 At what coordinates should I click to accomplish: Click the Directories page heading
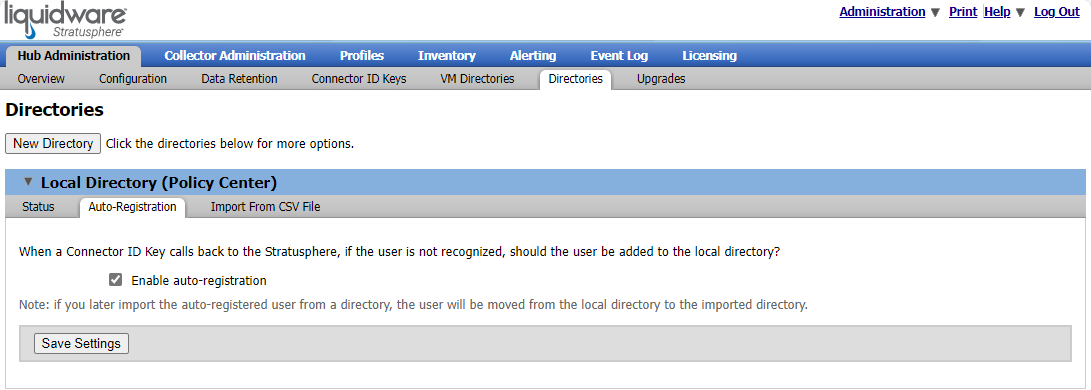coord(54,110)
